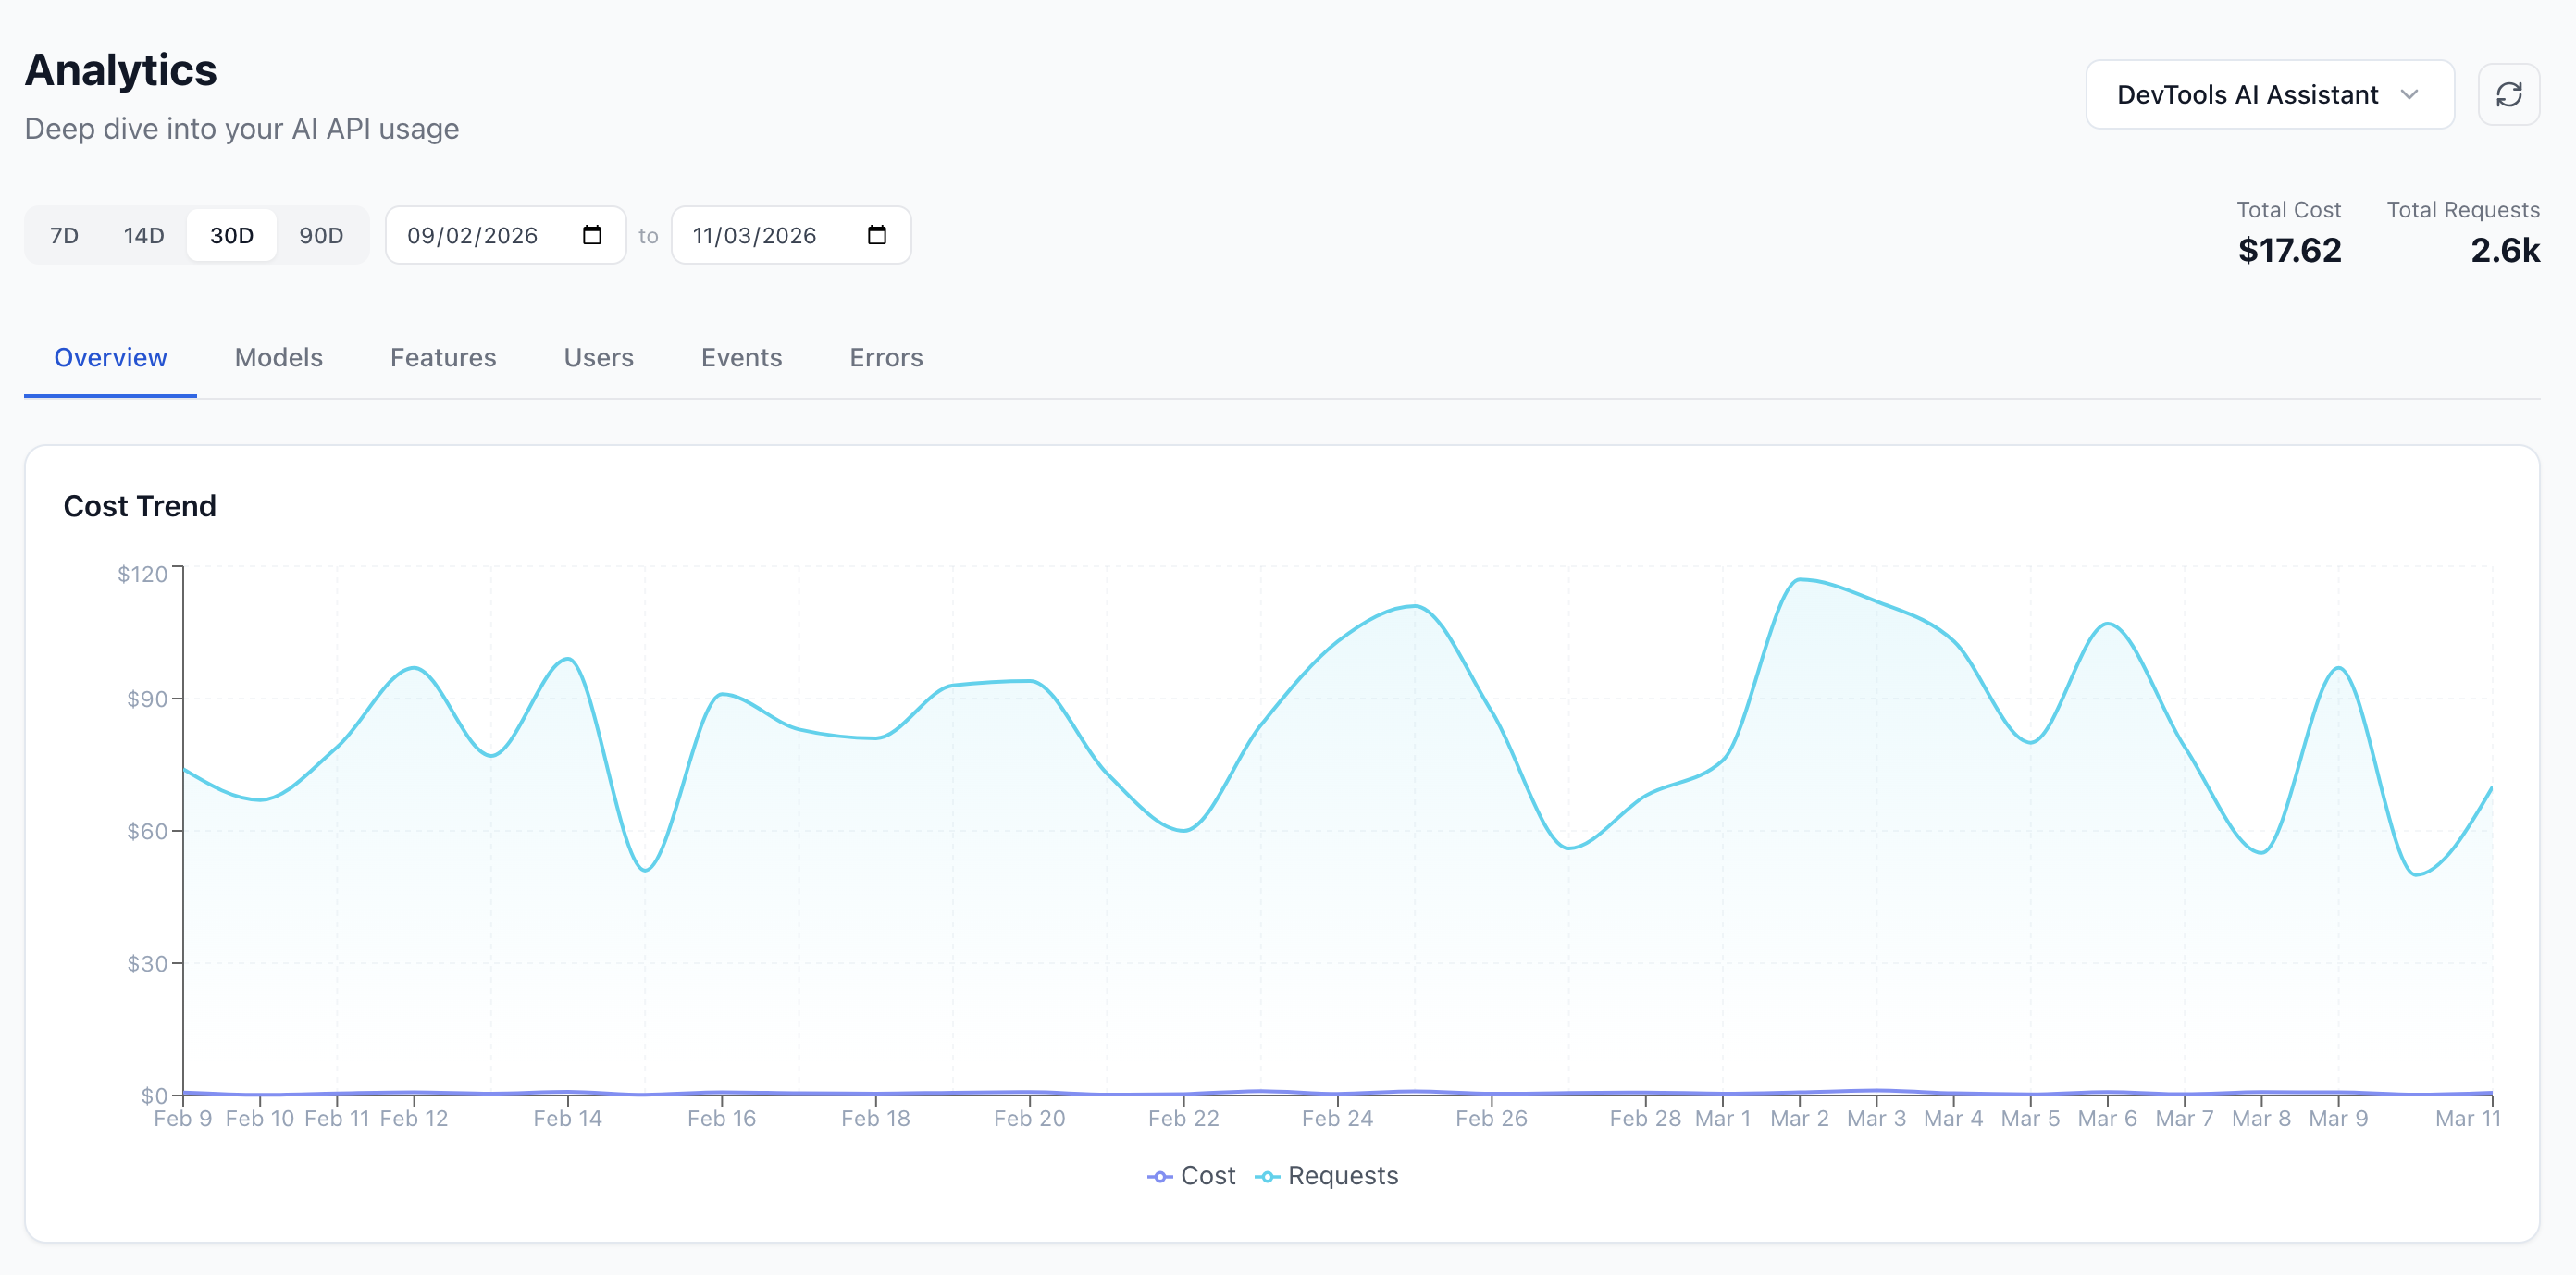
Task: Open the end date calendar picker
Action: point(877,235)
